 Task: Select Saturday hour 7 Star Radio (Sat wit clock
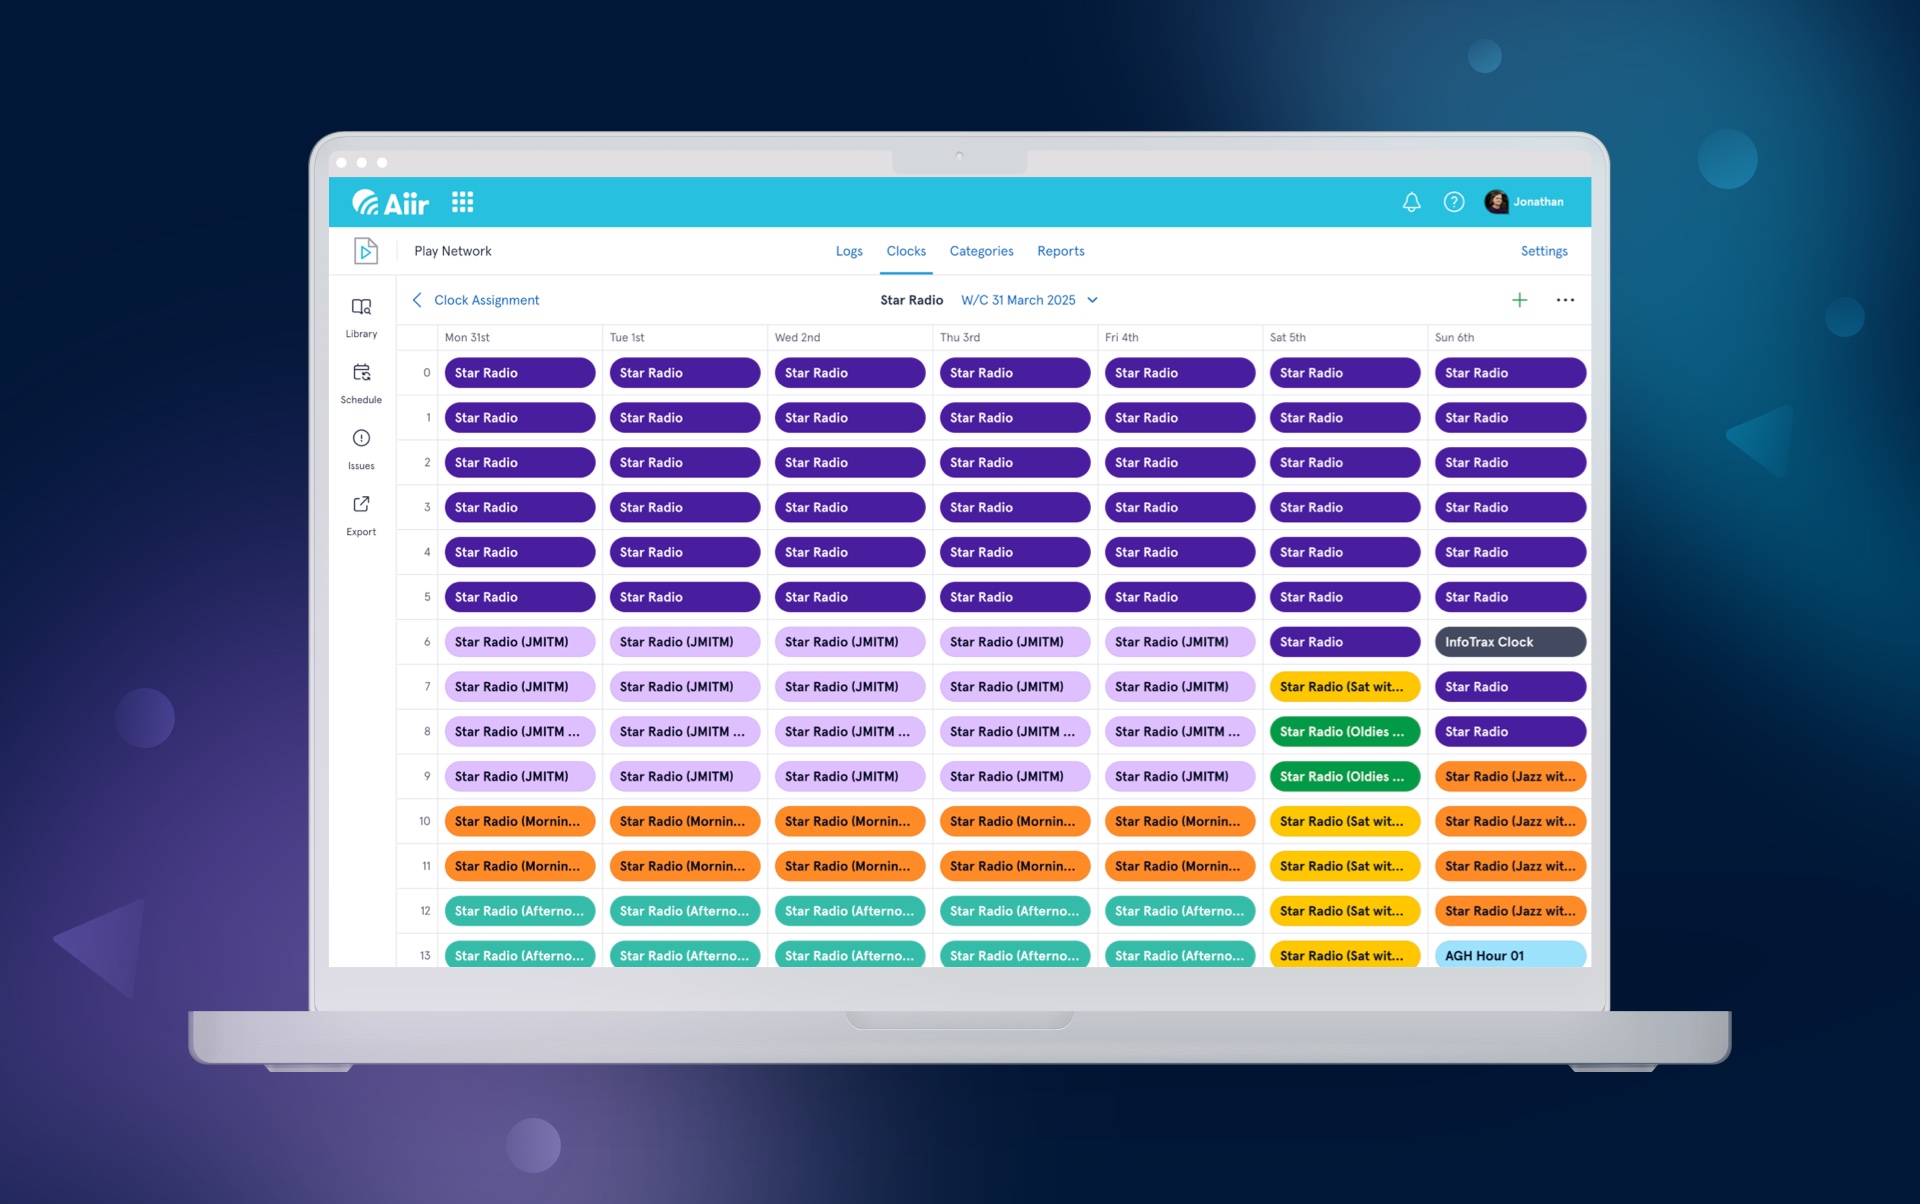pyautogui.click(x=1345, y=687)
